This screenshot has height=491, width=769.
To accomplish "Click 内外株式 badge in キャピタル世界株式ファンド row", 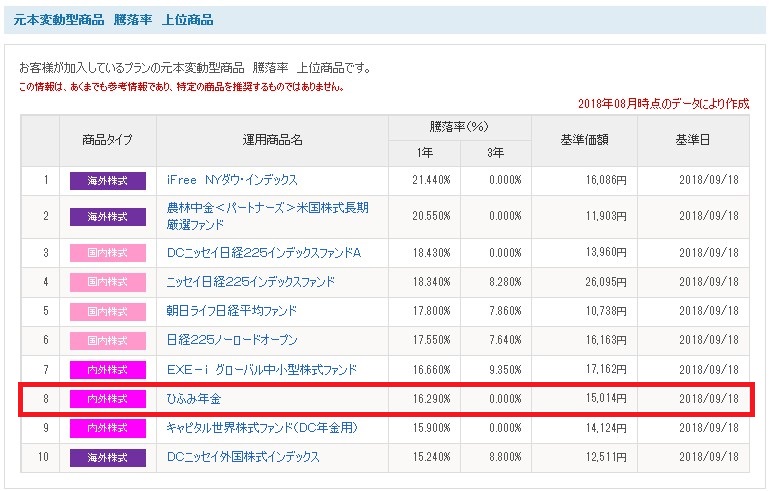I will pos(108,428).
